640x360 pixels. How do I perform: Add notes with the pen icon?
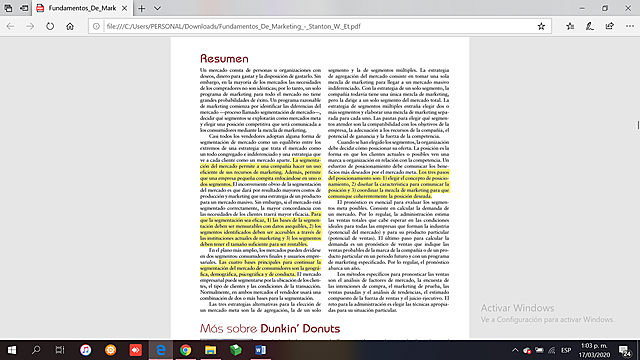(590, 27)
